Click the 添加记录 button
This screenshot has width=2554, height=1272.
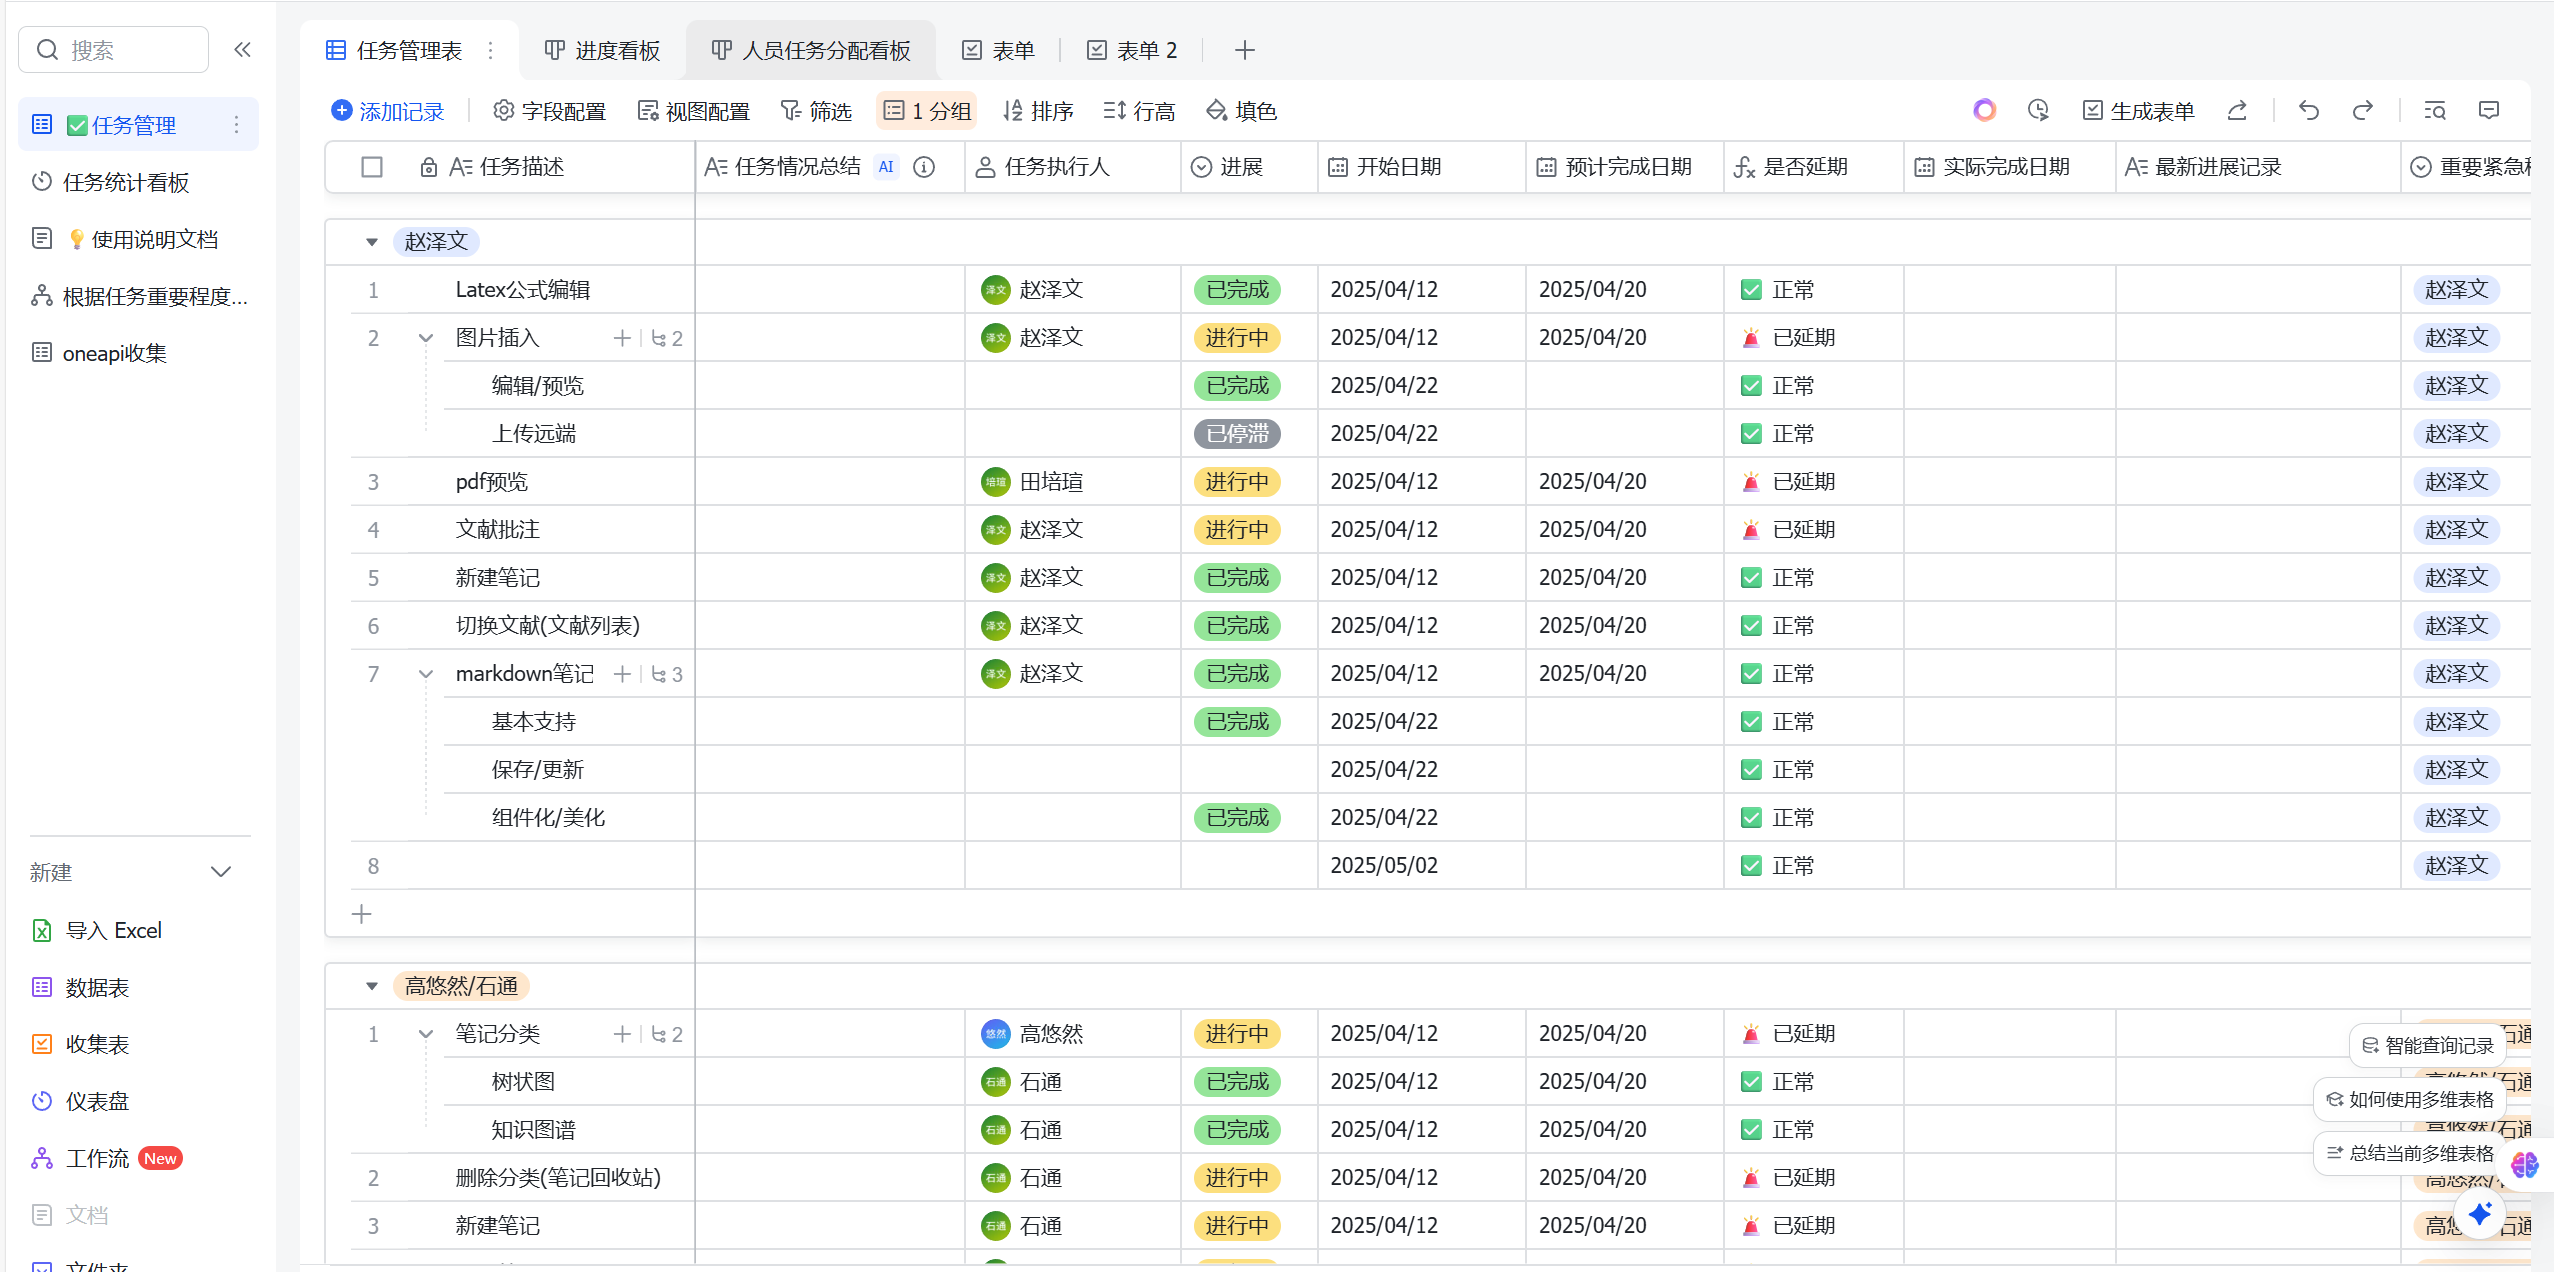(388, 111)
